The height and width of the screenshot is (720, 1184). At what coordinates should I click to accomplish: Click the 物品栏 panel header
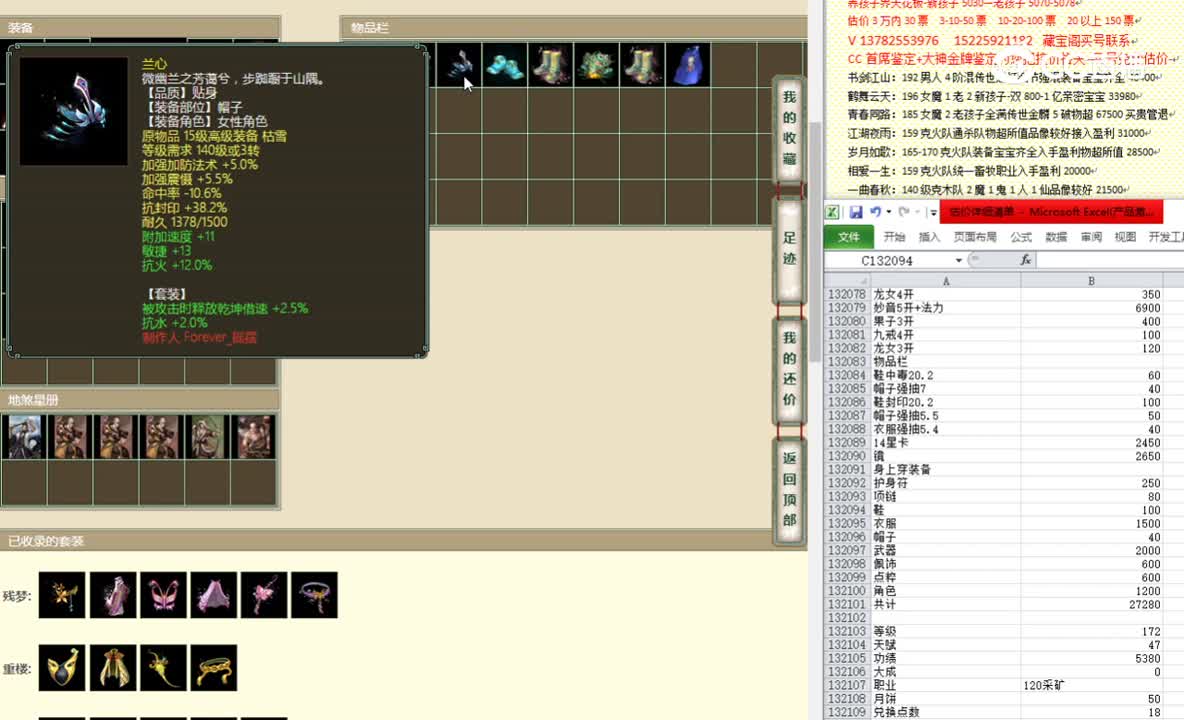pyautogui.click(x=574, y=28)
